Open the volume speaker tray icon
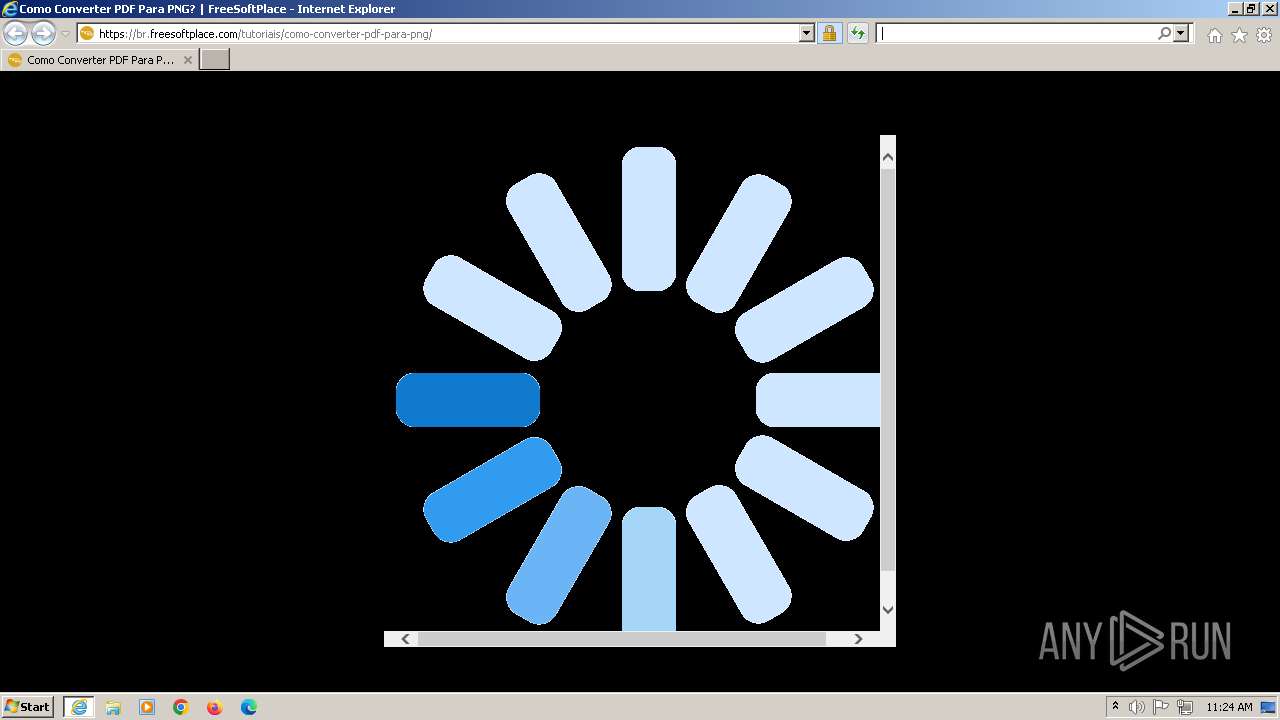The image size is (1280, 720). click(x=1137, y=707)
